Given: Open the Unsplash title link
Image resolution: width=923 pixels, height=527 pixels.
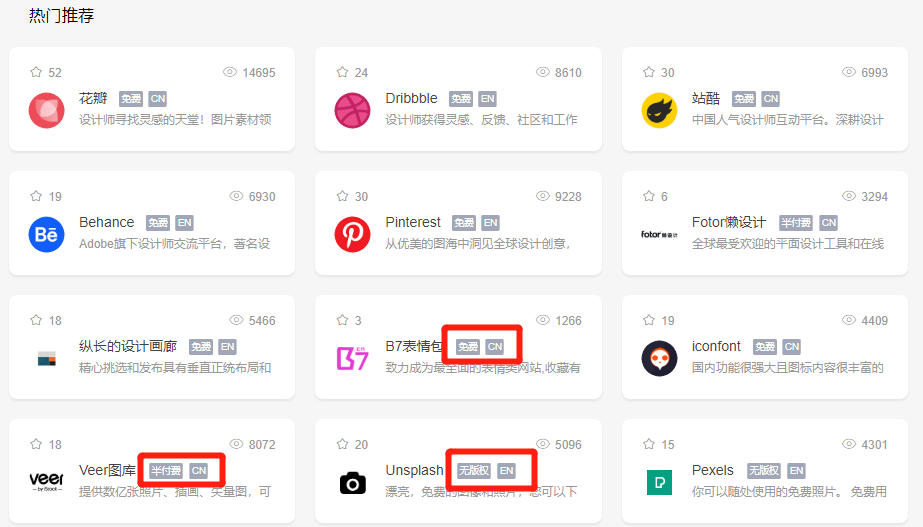Looking at the screenshot, I should 414,470.
